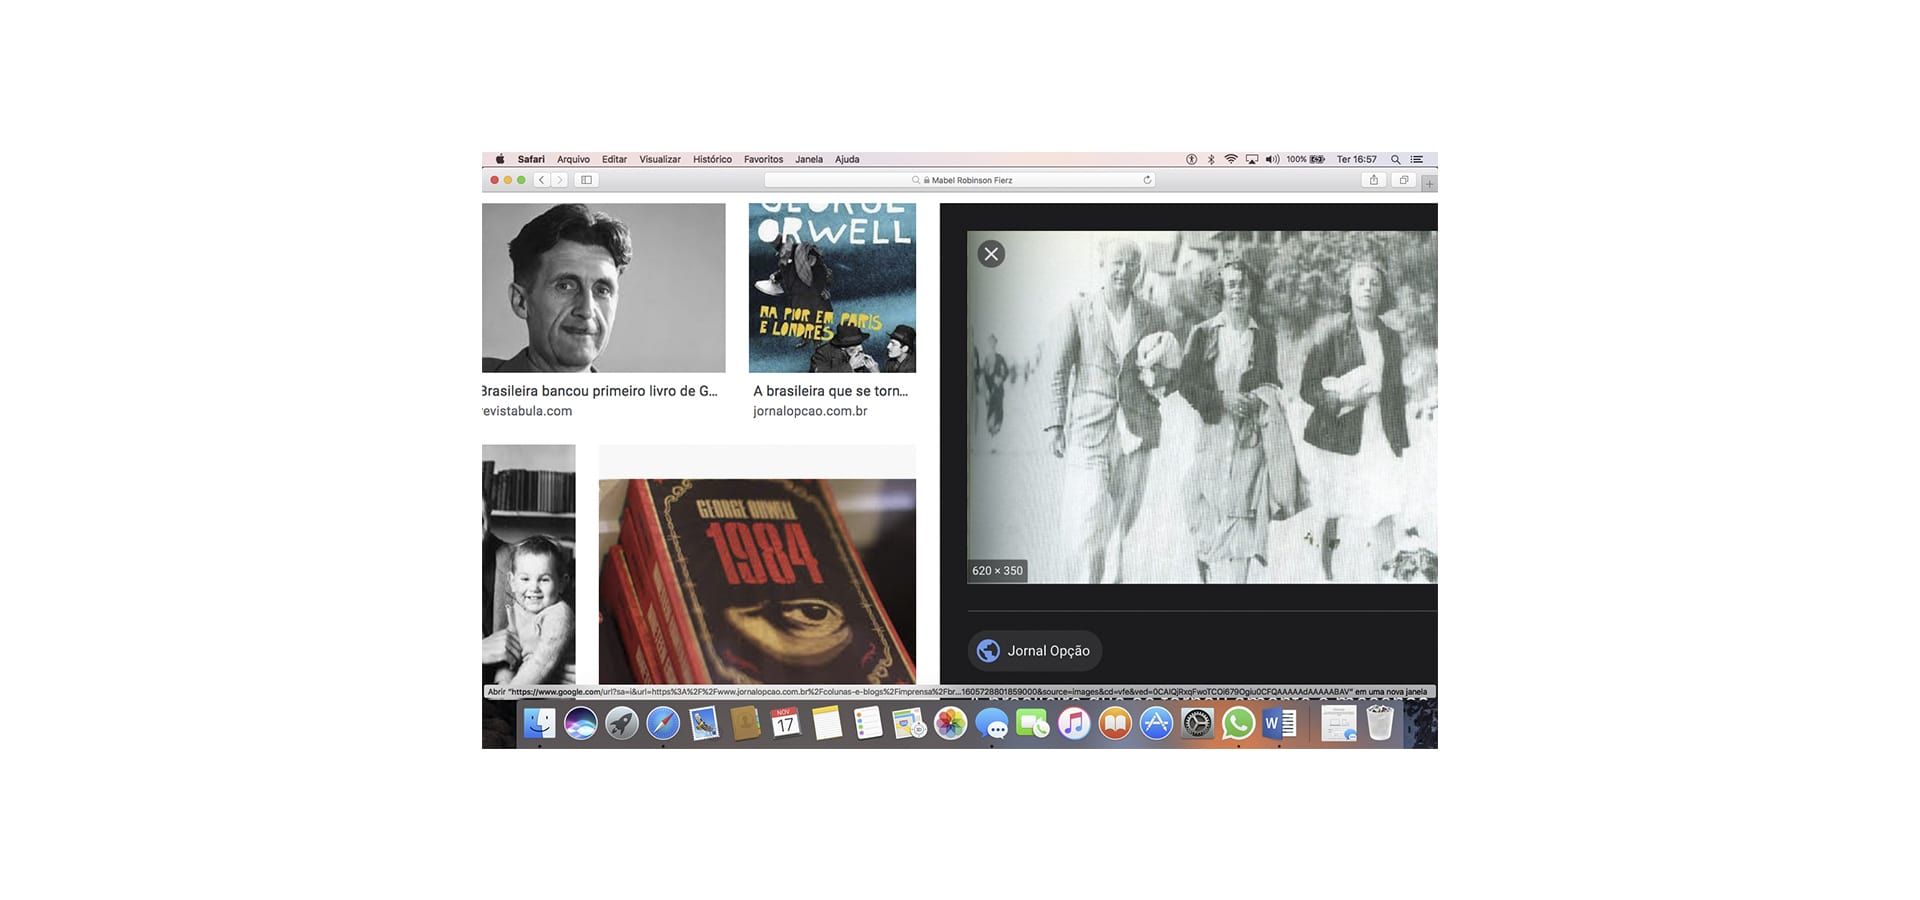Image resolution: width=1920 pixels, height=900 pixels.
Task: Open Launchpad rocket icon in Dock
Action: (x=621, y=723)
